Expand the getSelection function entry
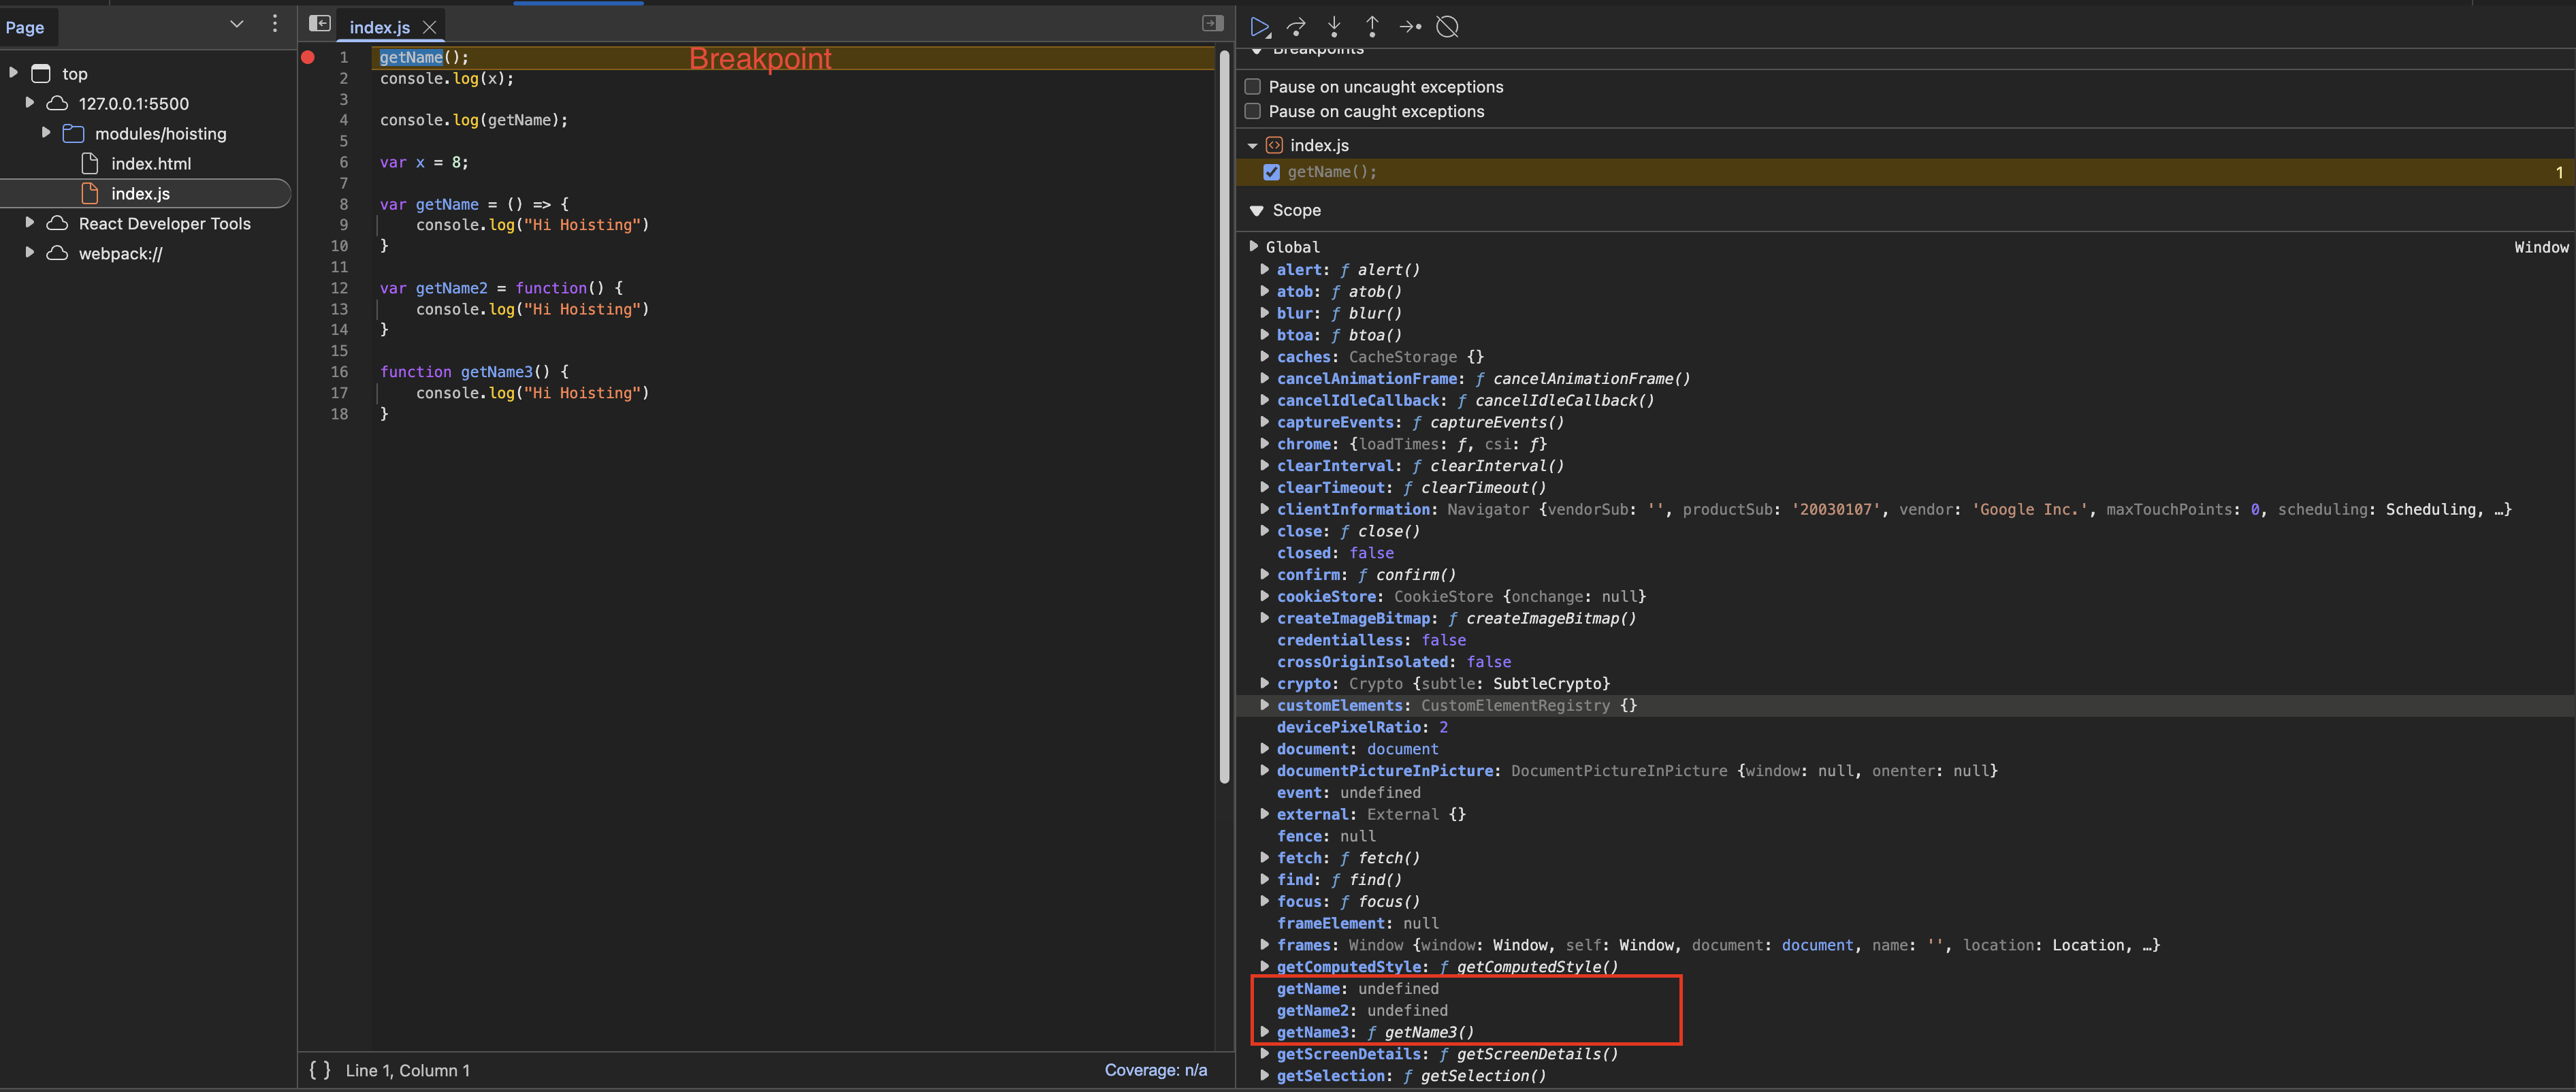The width and height of the screenshot is (2576, 1092). click(x=1265, y=1075)
